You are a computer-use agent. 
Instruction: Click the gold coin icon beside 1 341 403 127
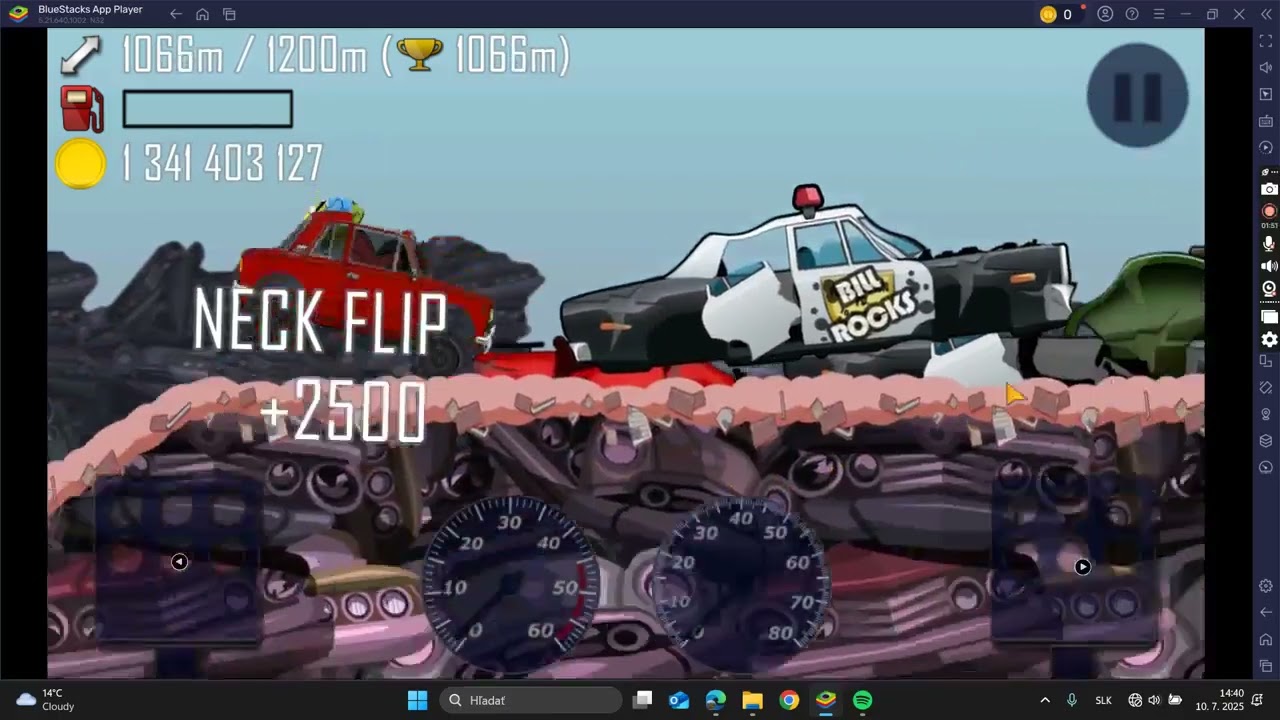(x=81, y=164)
